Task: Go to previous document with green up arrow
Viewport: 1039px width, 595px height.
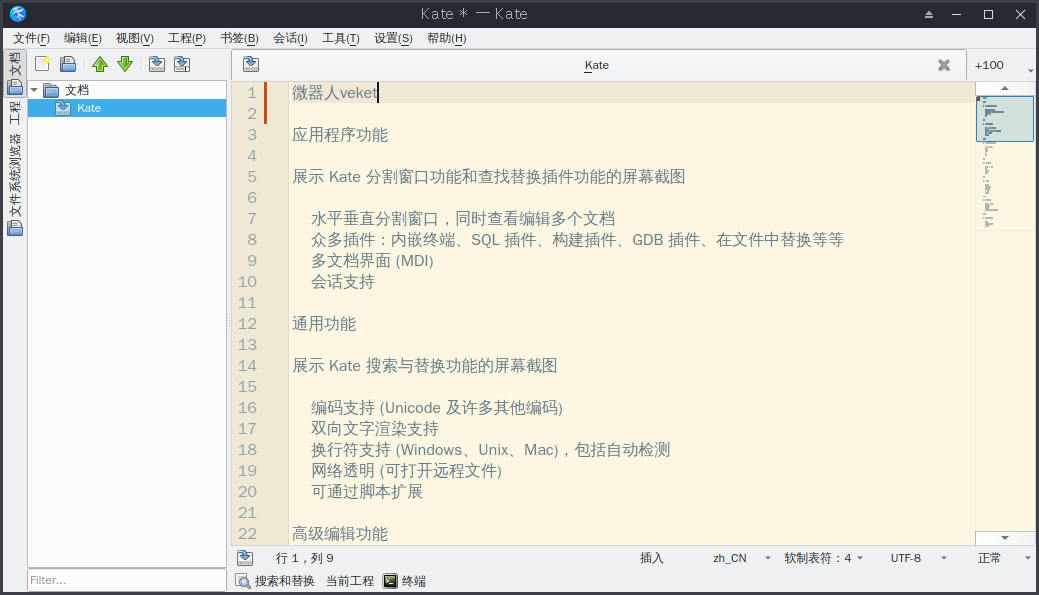Action: tap(100, 64)
